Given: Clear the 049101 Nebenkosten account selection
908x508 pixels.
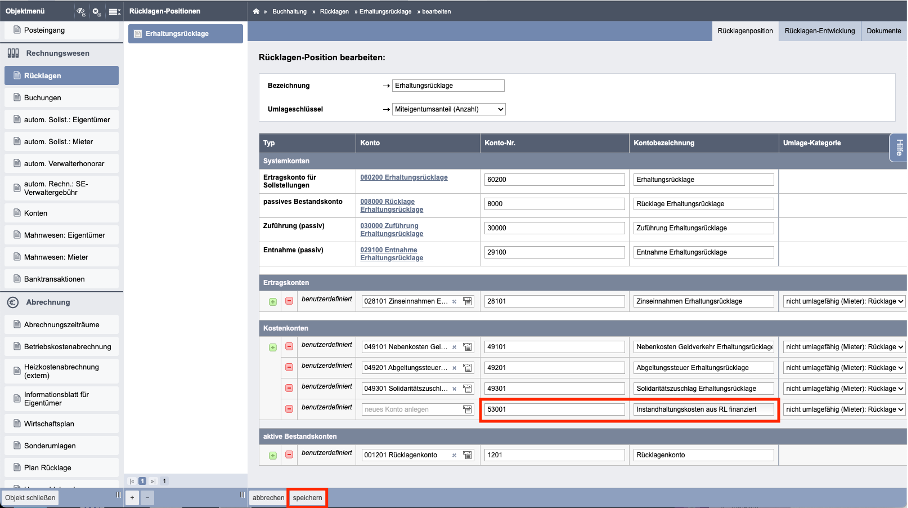Looking at the screenshot, I should coord(454,347).
